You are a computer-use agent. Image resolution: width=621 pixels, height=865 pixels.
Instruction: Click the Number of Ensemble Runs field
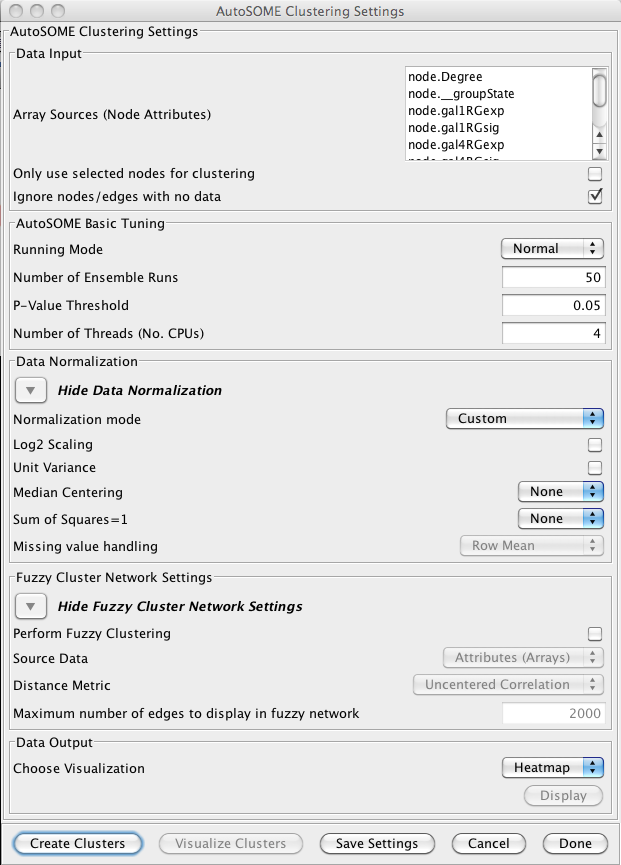pyautogui.click(x=553, y=278)
